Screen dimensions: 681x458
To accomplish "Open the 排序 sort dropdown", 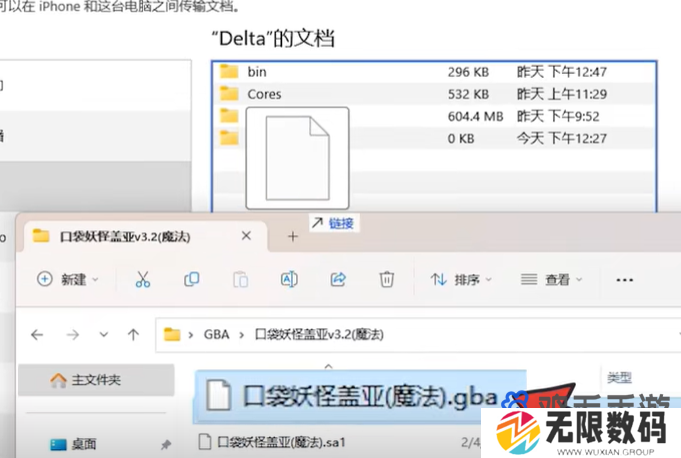I will coord(461,280).
